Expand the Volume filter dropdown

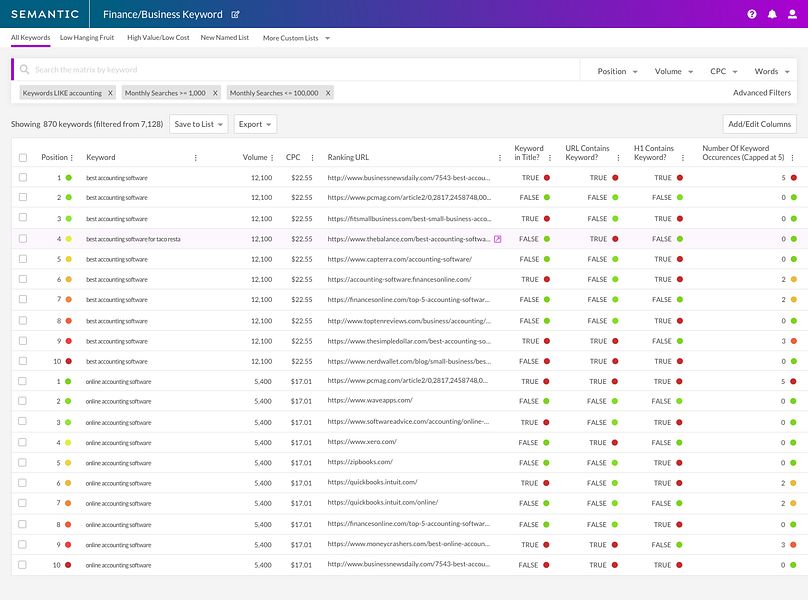click(674, 71)
